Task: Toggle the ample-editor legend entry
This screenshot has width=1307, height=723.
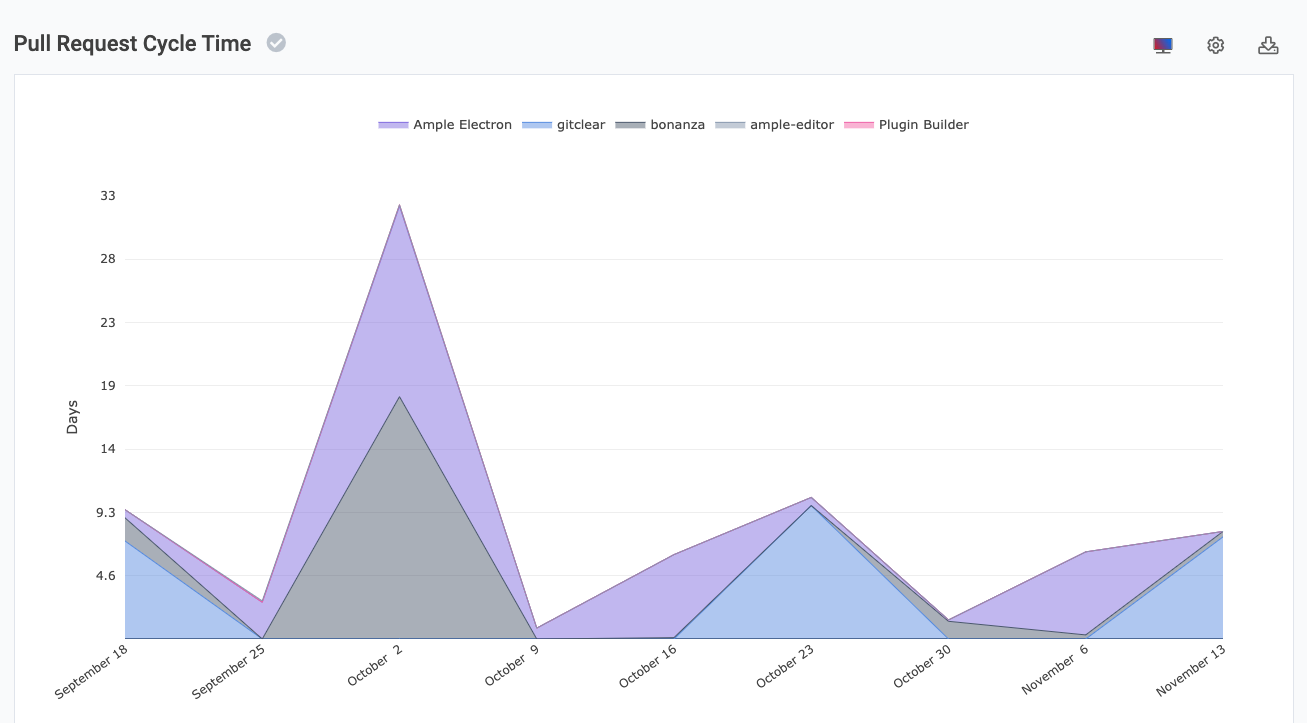Action: point(791,125)
